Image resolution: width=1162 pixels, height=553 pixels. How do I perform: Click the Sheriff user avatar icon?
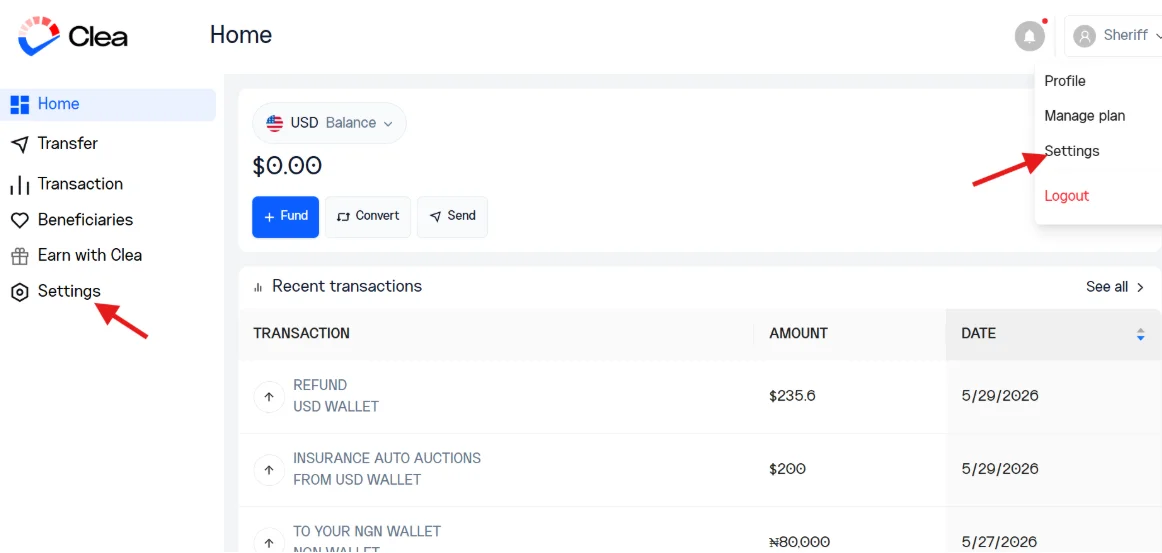pyautogui.click(x=1084, y=36)
